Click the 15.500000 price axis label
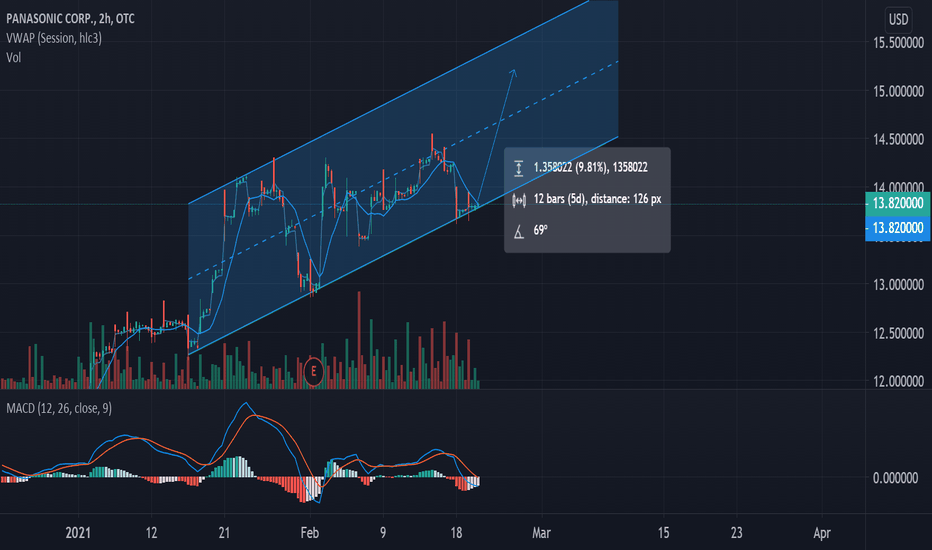 898,42
